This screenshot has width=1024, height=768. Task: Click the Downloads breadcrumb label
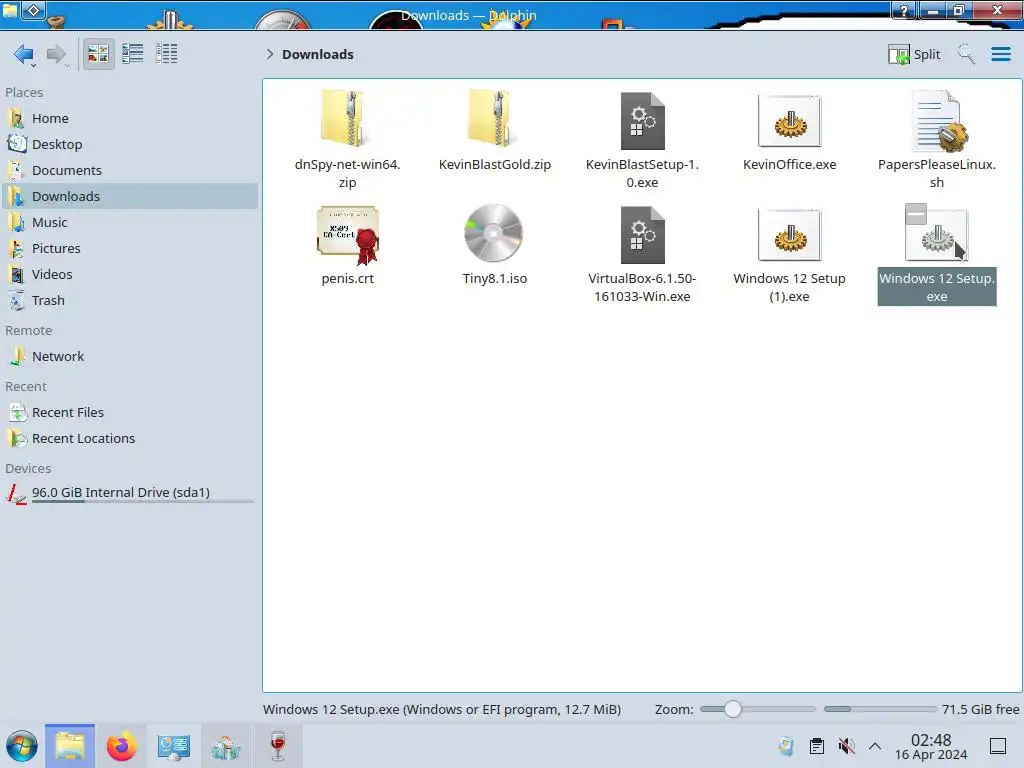click(317, 54)
